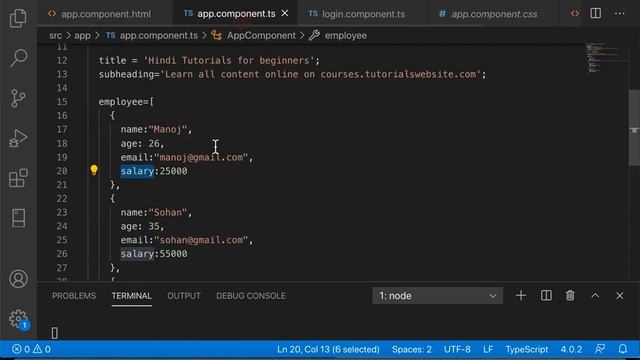Image resolution: width=640 pixels, height=360 pixels.
Task: Open the Search view icon
Action: tap(18, 58)
